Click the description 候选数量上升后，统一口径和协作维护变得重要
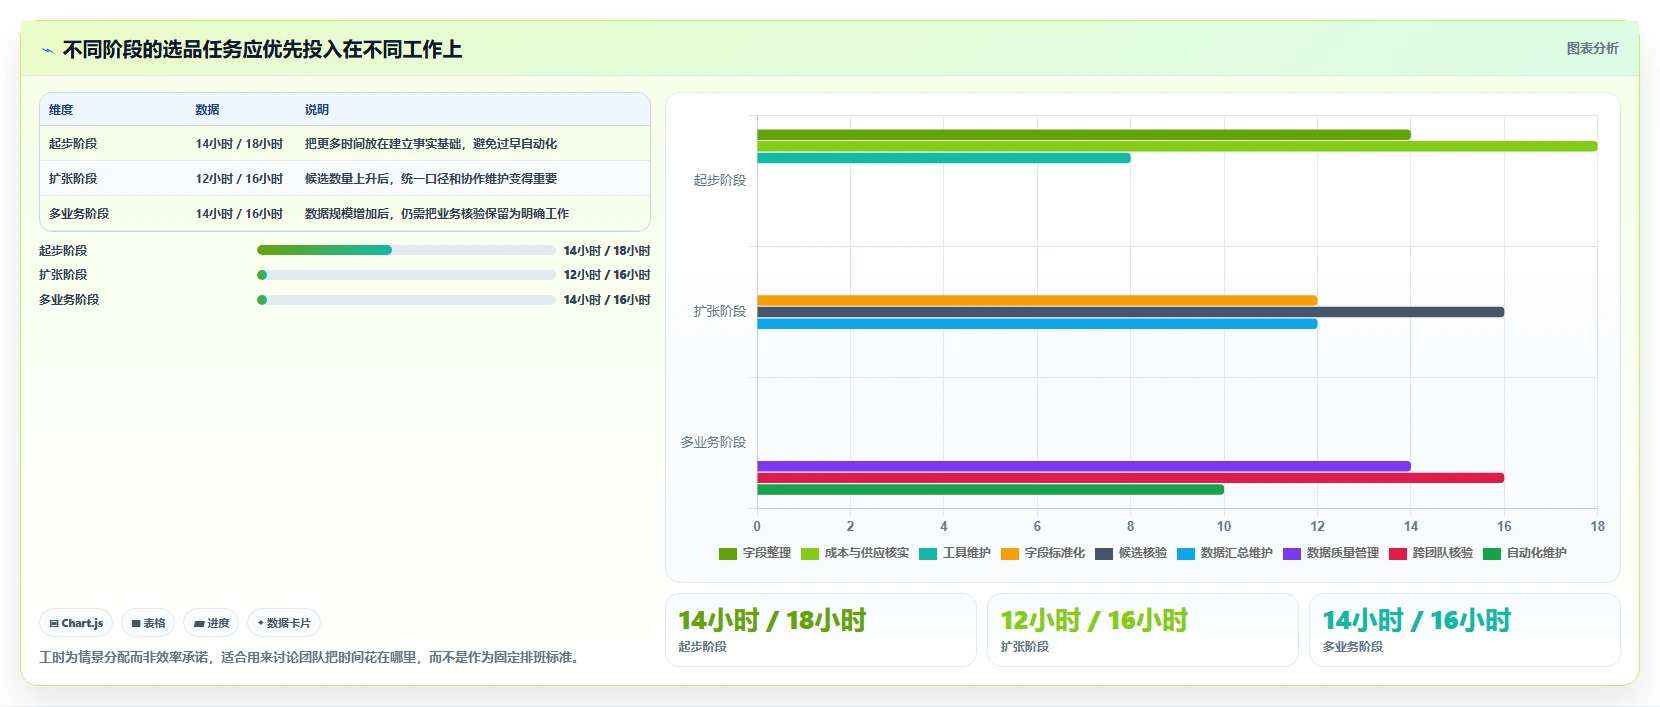Image resolution: width=1660 pixels, height=707 pixels. pos(431,179)
